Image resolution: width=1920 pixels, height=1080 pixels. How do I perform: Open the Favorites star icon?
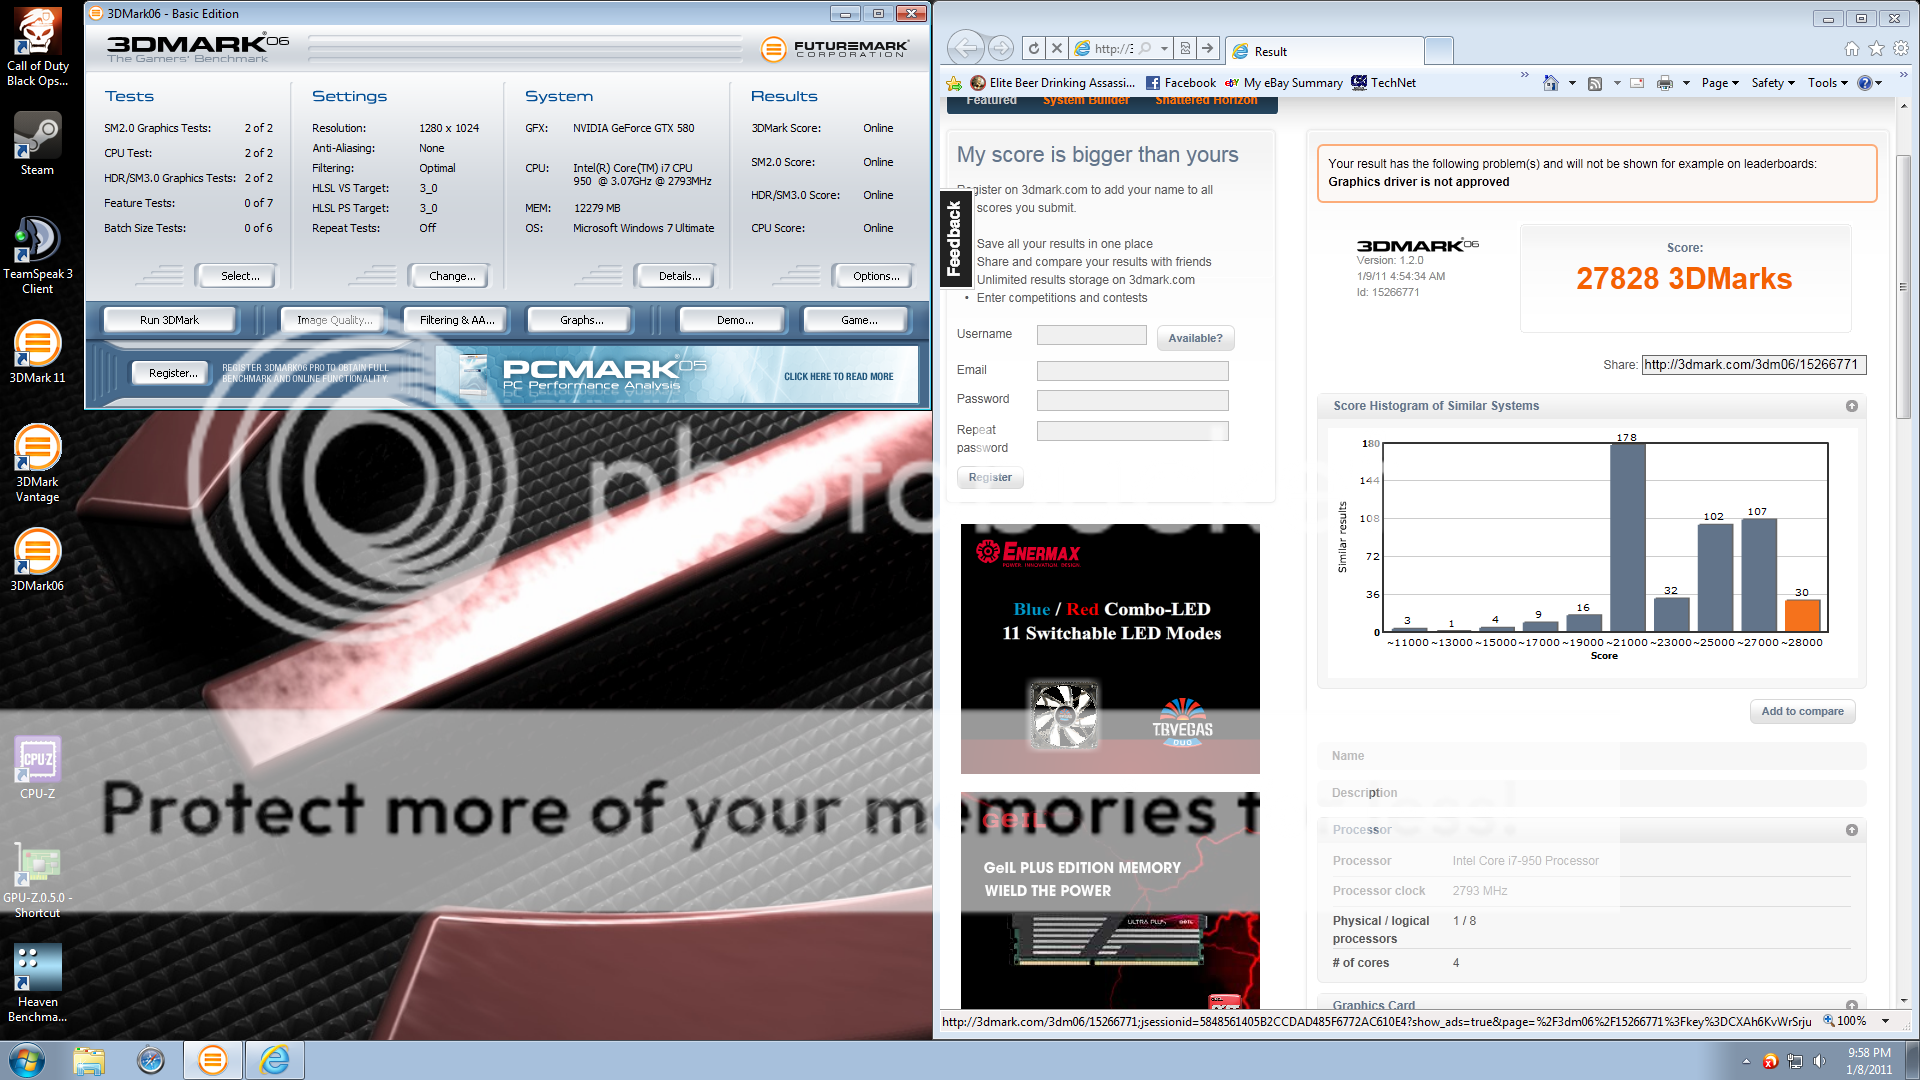1876,48
